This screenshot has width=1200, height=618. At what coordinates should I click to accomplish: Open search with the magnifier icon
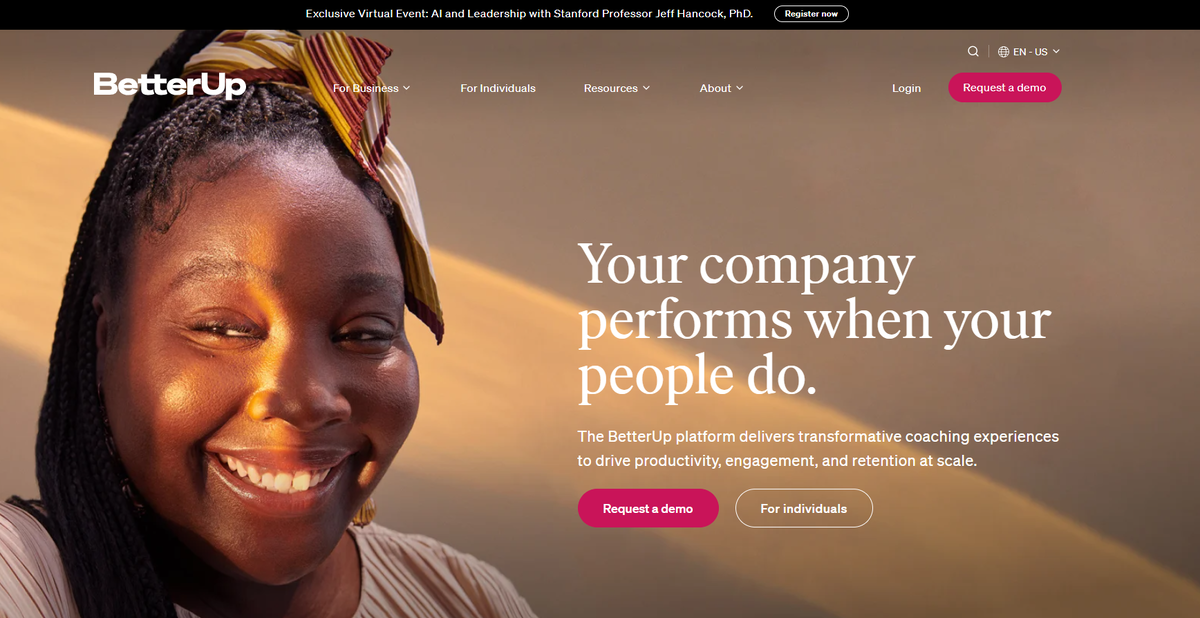(973, 51)
